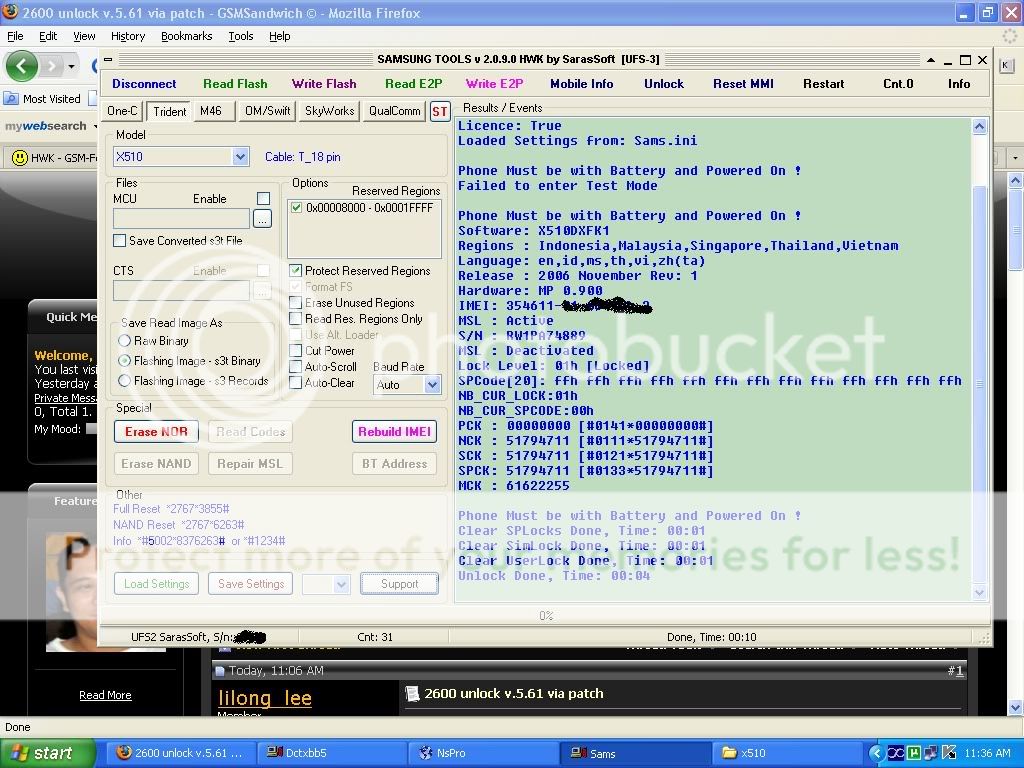Toggle Protect Reserved Regions checkbox
Viewport: 1024px width, 768px height.
coord(295,270)
